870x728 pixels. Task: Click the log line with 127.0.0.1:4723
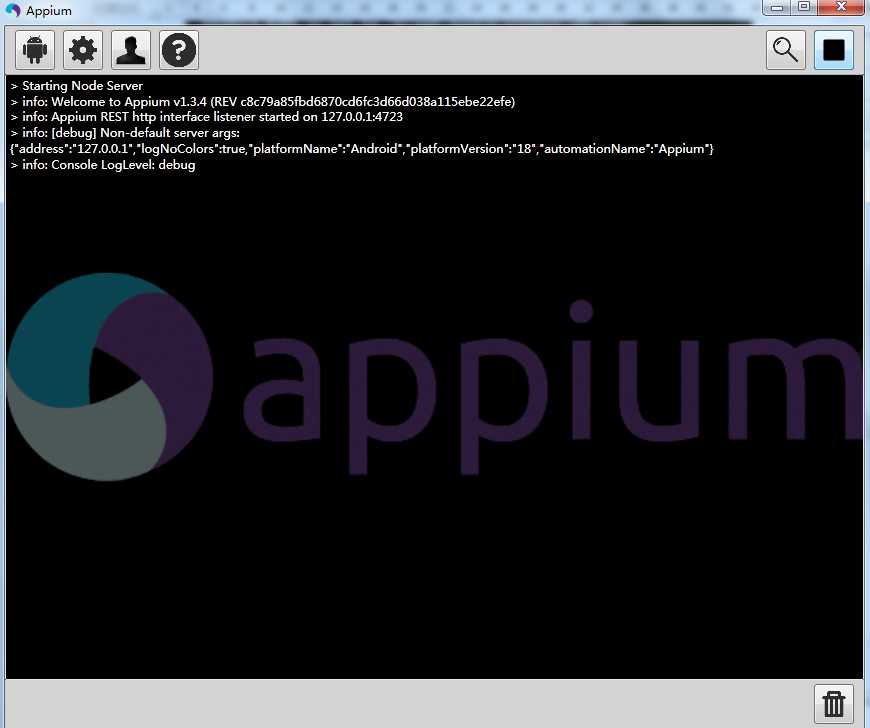pyautogui.click(x=206, y=117)
